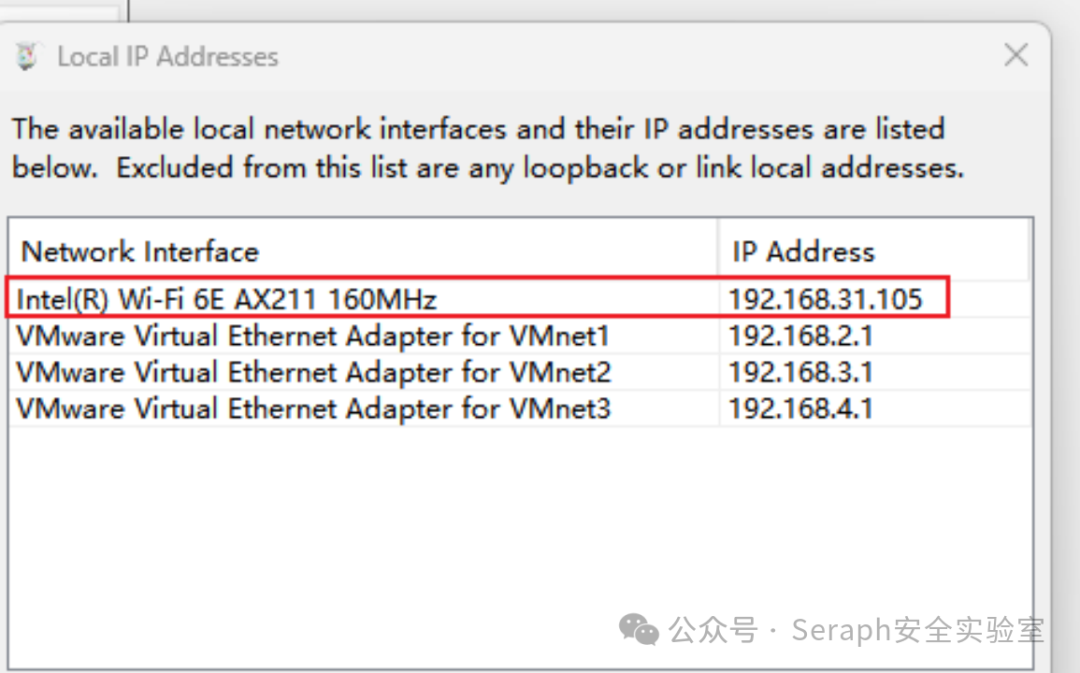Click the 192.168.2.1 address cell
The image size is (1080, 673).
click(801, 336)
